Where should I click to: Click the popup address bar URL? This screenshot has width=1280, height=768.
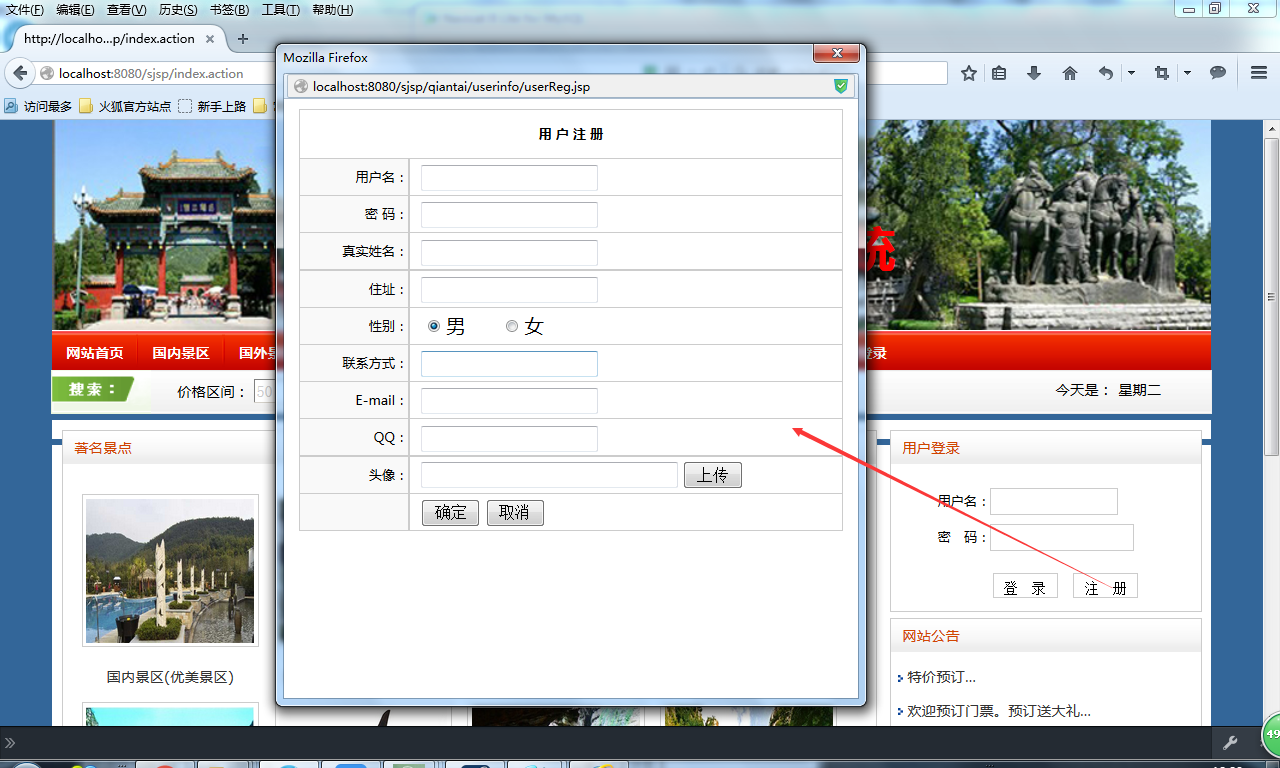pyautogui.click(x=451, y=87)
